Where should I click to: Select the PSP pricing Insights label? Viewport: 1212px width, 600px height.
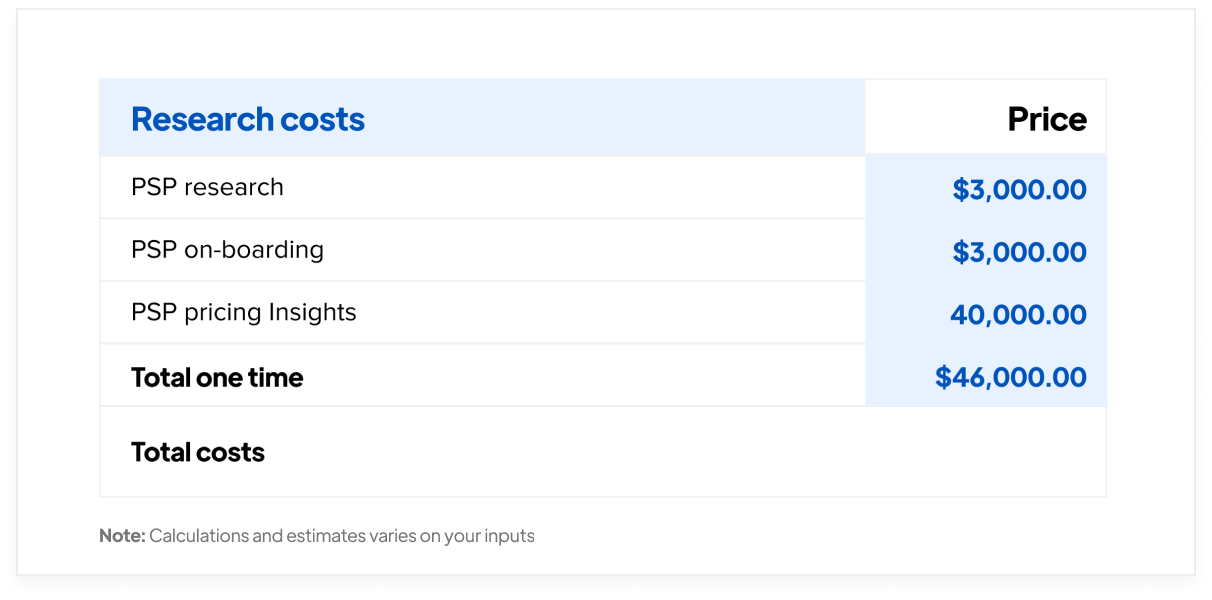243,312
